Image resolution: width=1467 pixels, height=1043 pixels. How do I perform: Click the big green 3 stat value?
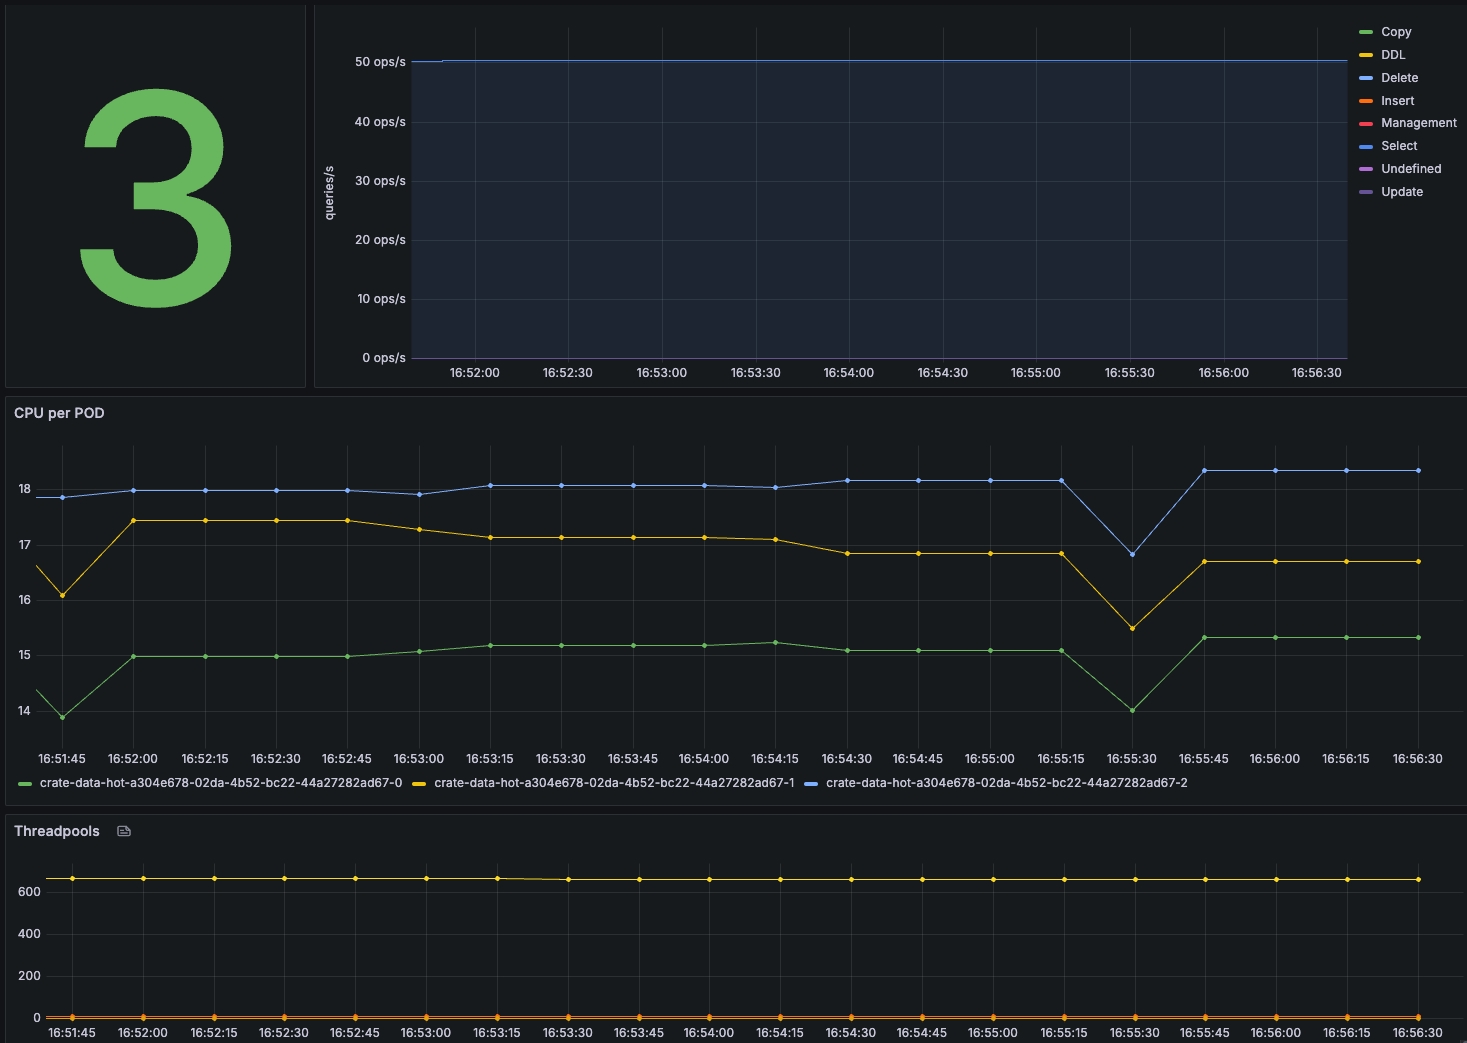tap(155, 197)
